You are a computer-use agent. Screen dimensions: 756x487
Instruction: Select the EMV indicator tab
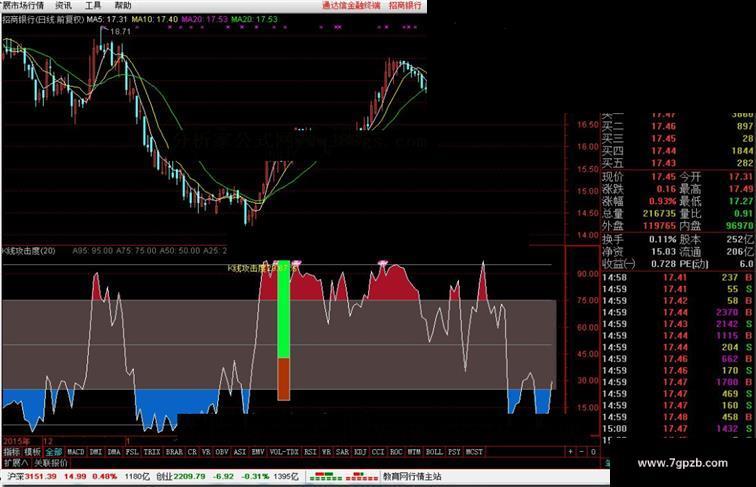click(x=258, y=452)
